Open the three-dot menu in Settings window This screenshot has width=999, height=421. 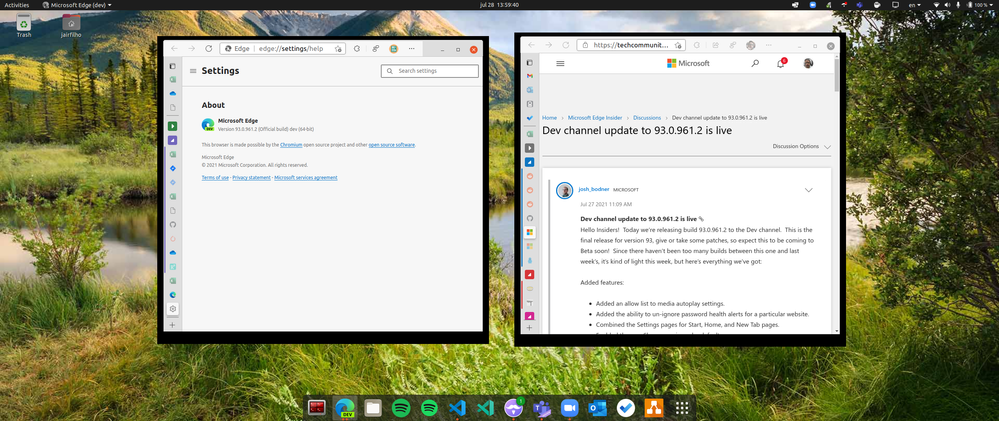pyautogui.click(x=412, y=48)
